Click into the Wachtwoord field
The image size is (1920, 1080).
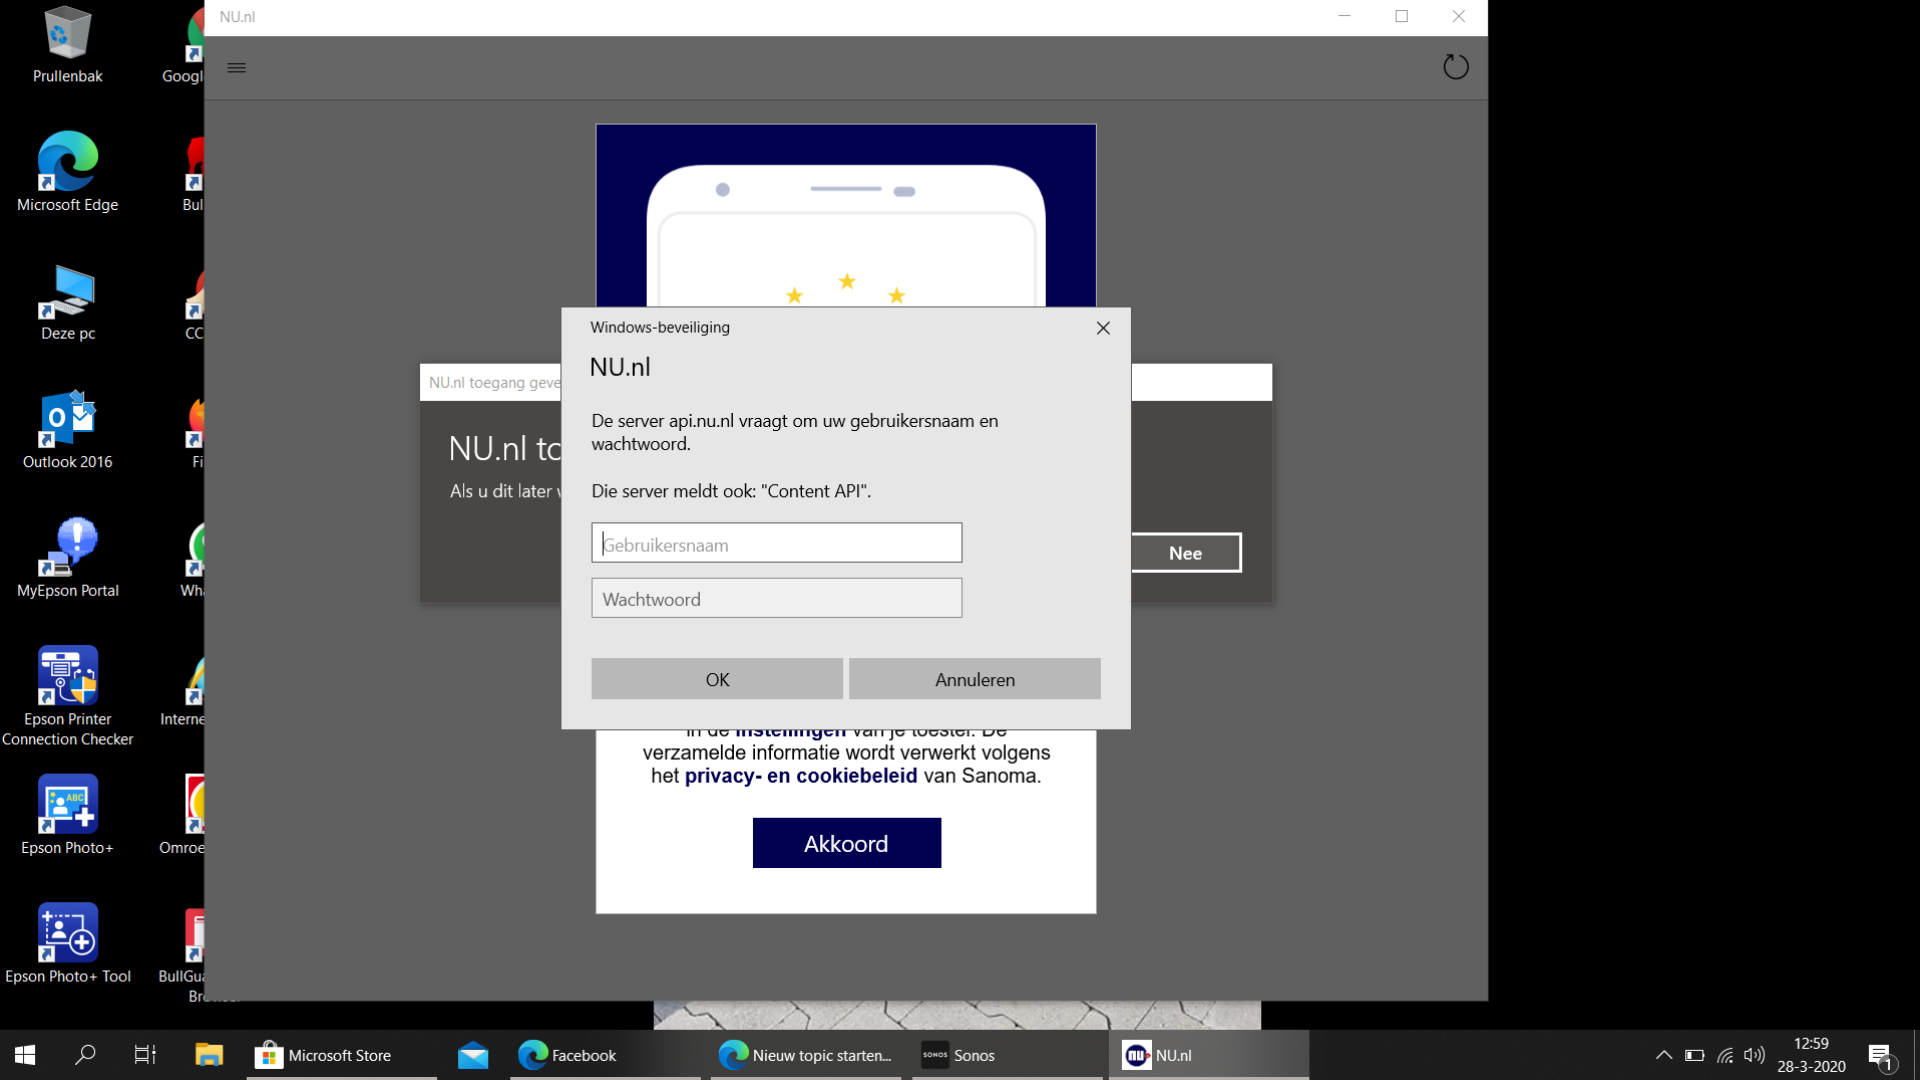pyautogui.click(x=776, y=598)
